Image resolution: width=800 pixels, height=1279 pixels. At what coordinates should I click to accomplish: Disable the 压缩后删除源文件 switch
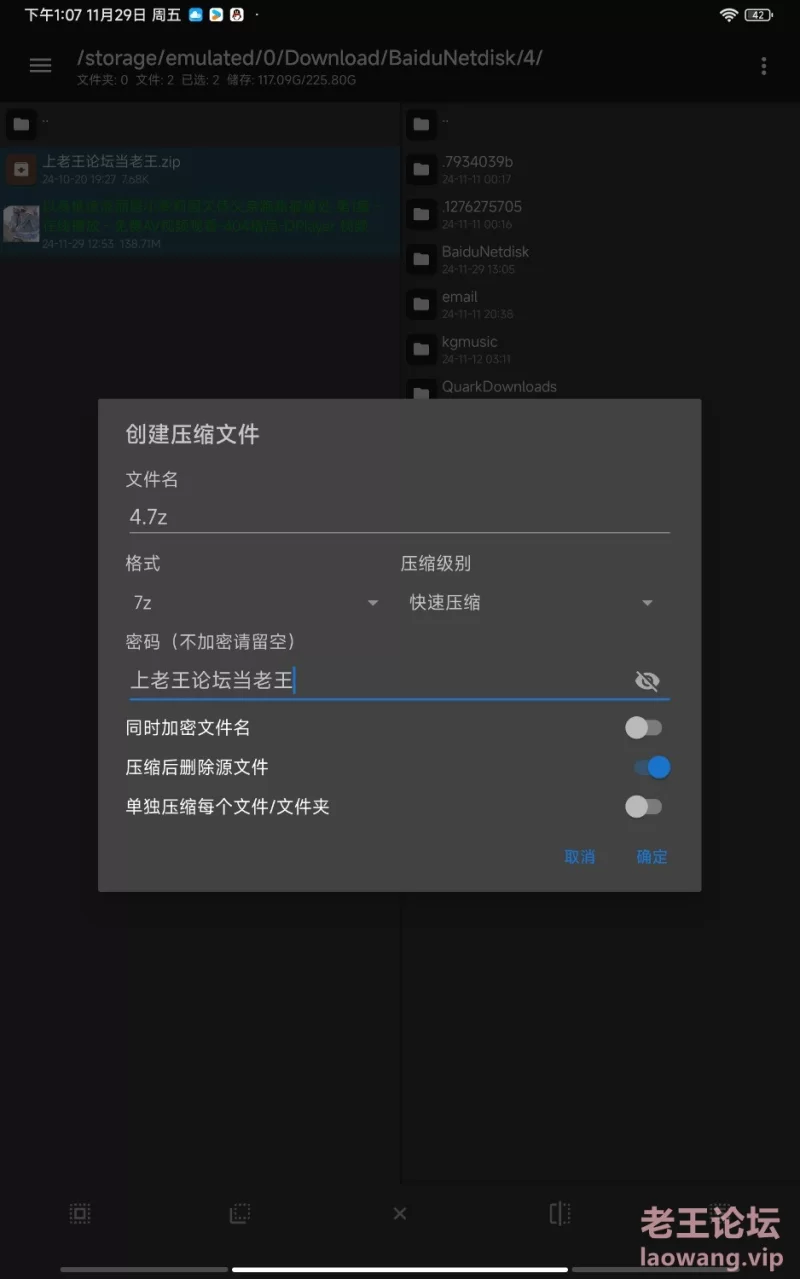pos(651,767)
